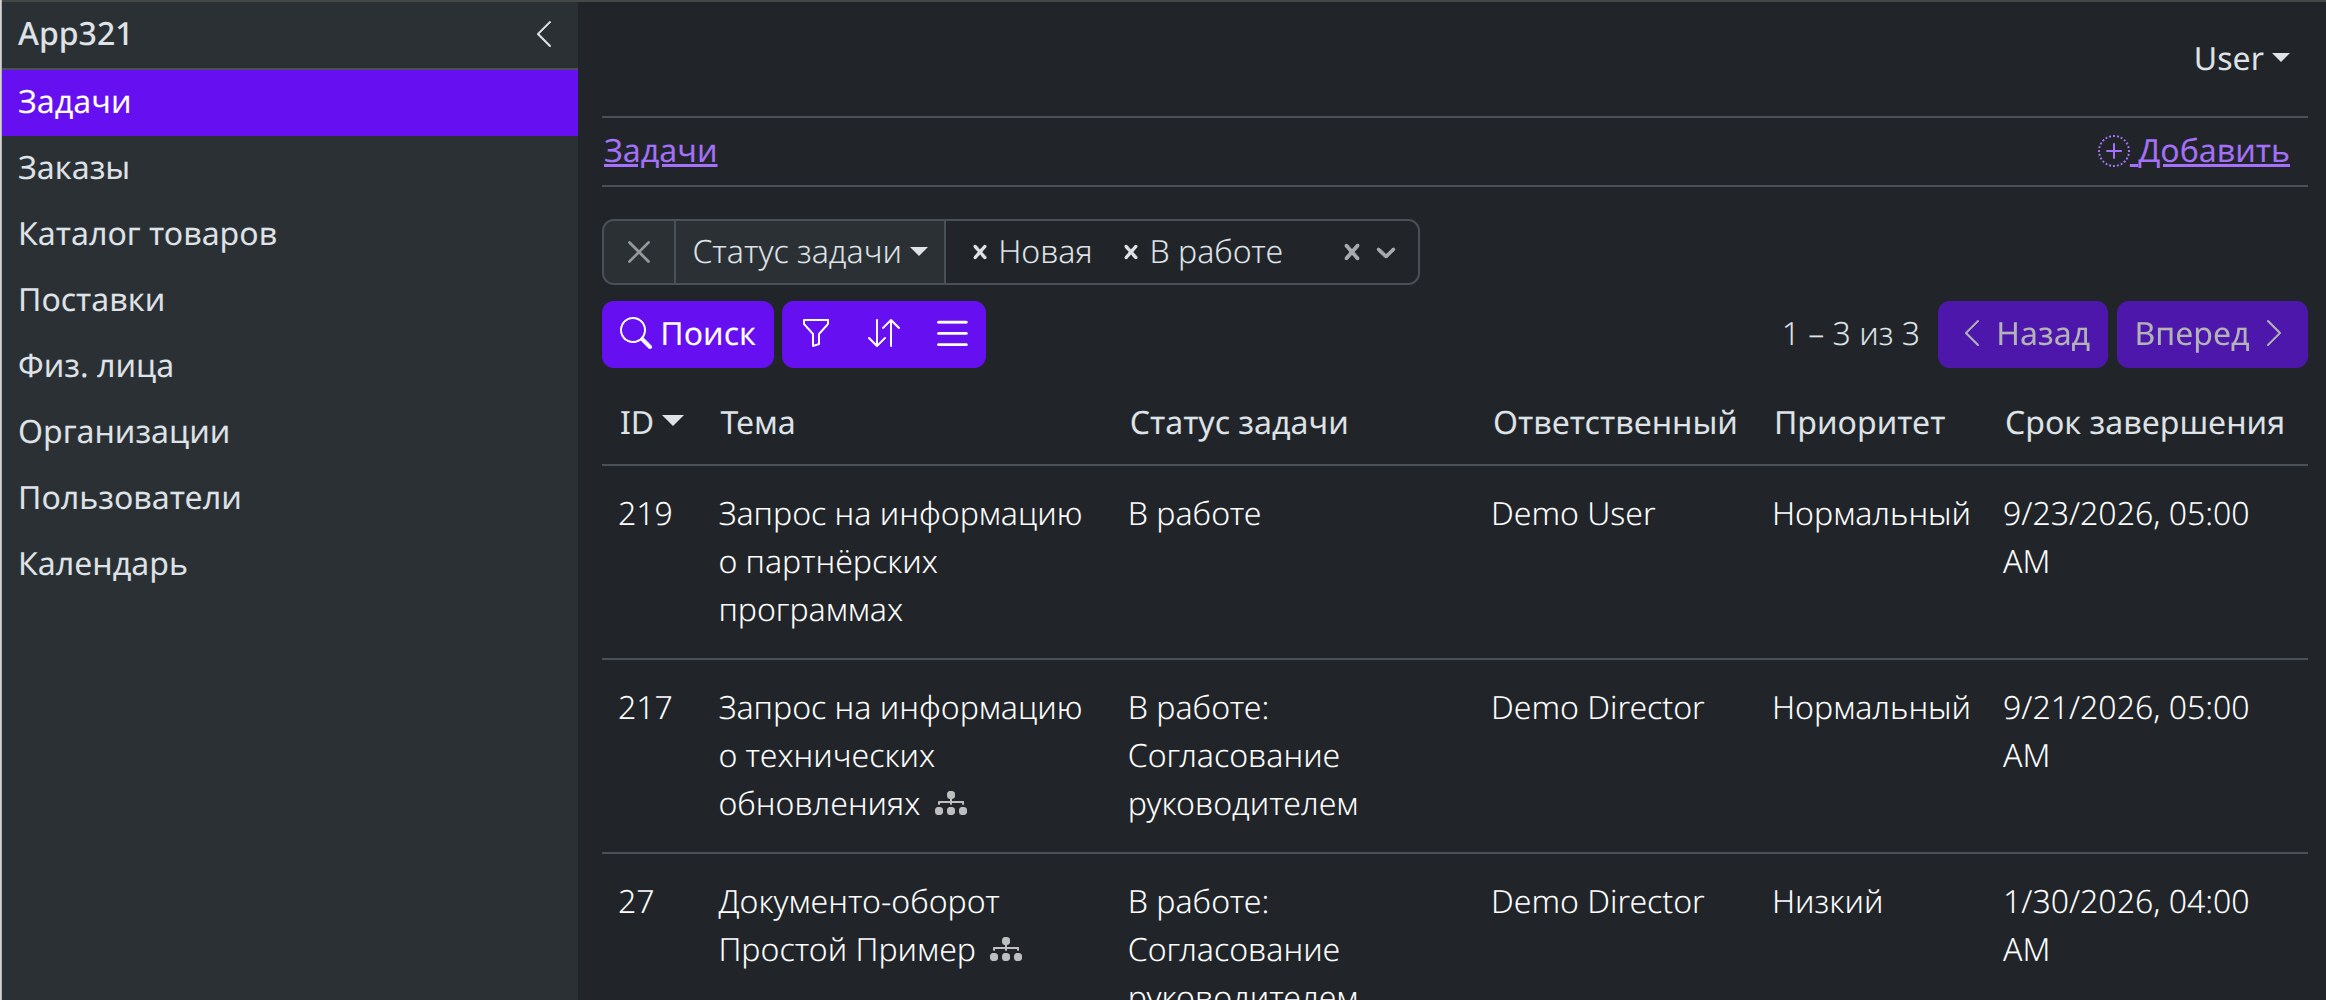Click the Приоритет column header
Image resolution: width=2326 pixels, height=1000 pixels.
(1859, 423)
